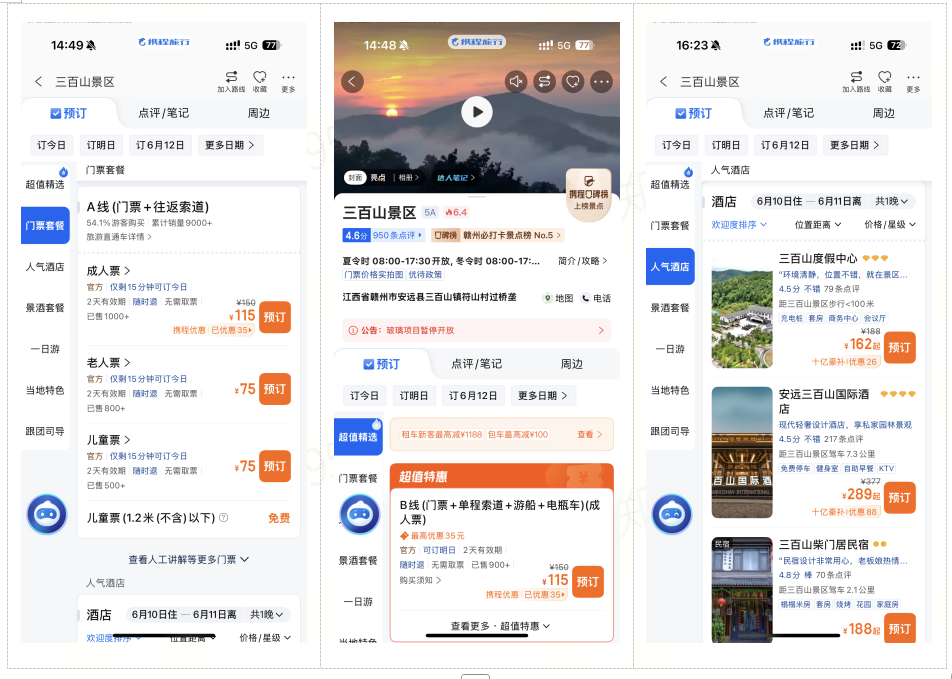Tap question mark beside 儿童票(1.2米)

click(223, 517)
